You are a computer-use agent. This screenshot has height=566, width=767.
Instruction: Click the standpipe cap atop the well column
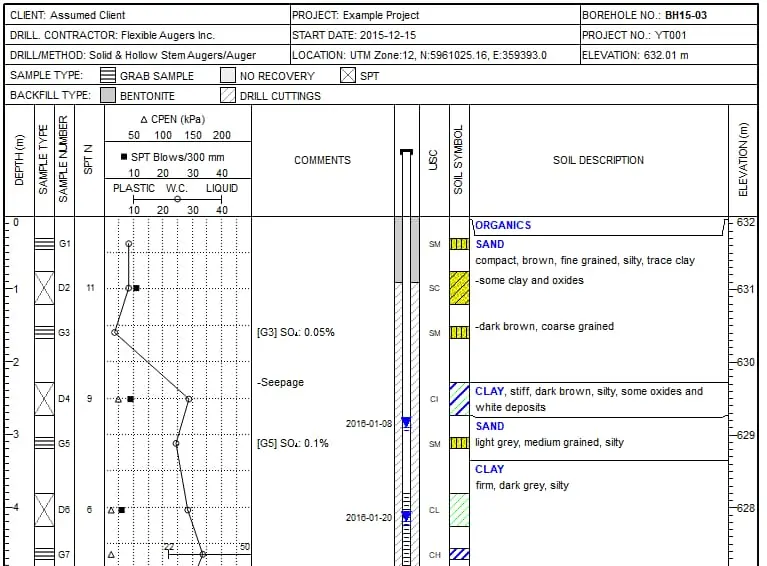tap(406, 152)
